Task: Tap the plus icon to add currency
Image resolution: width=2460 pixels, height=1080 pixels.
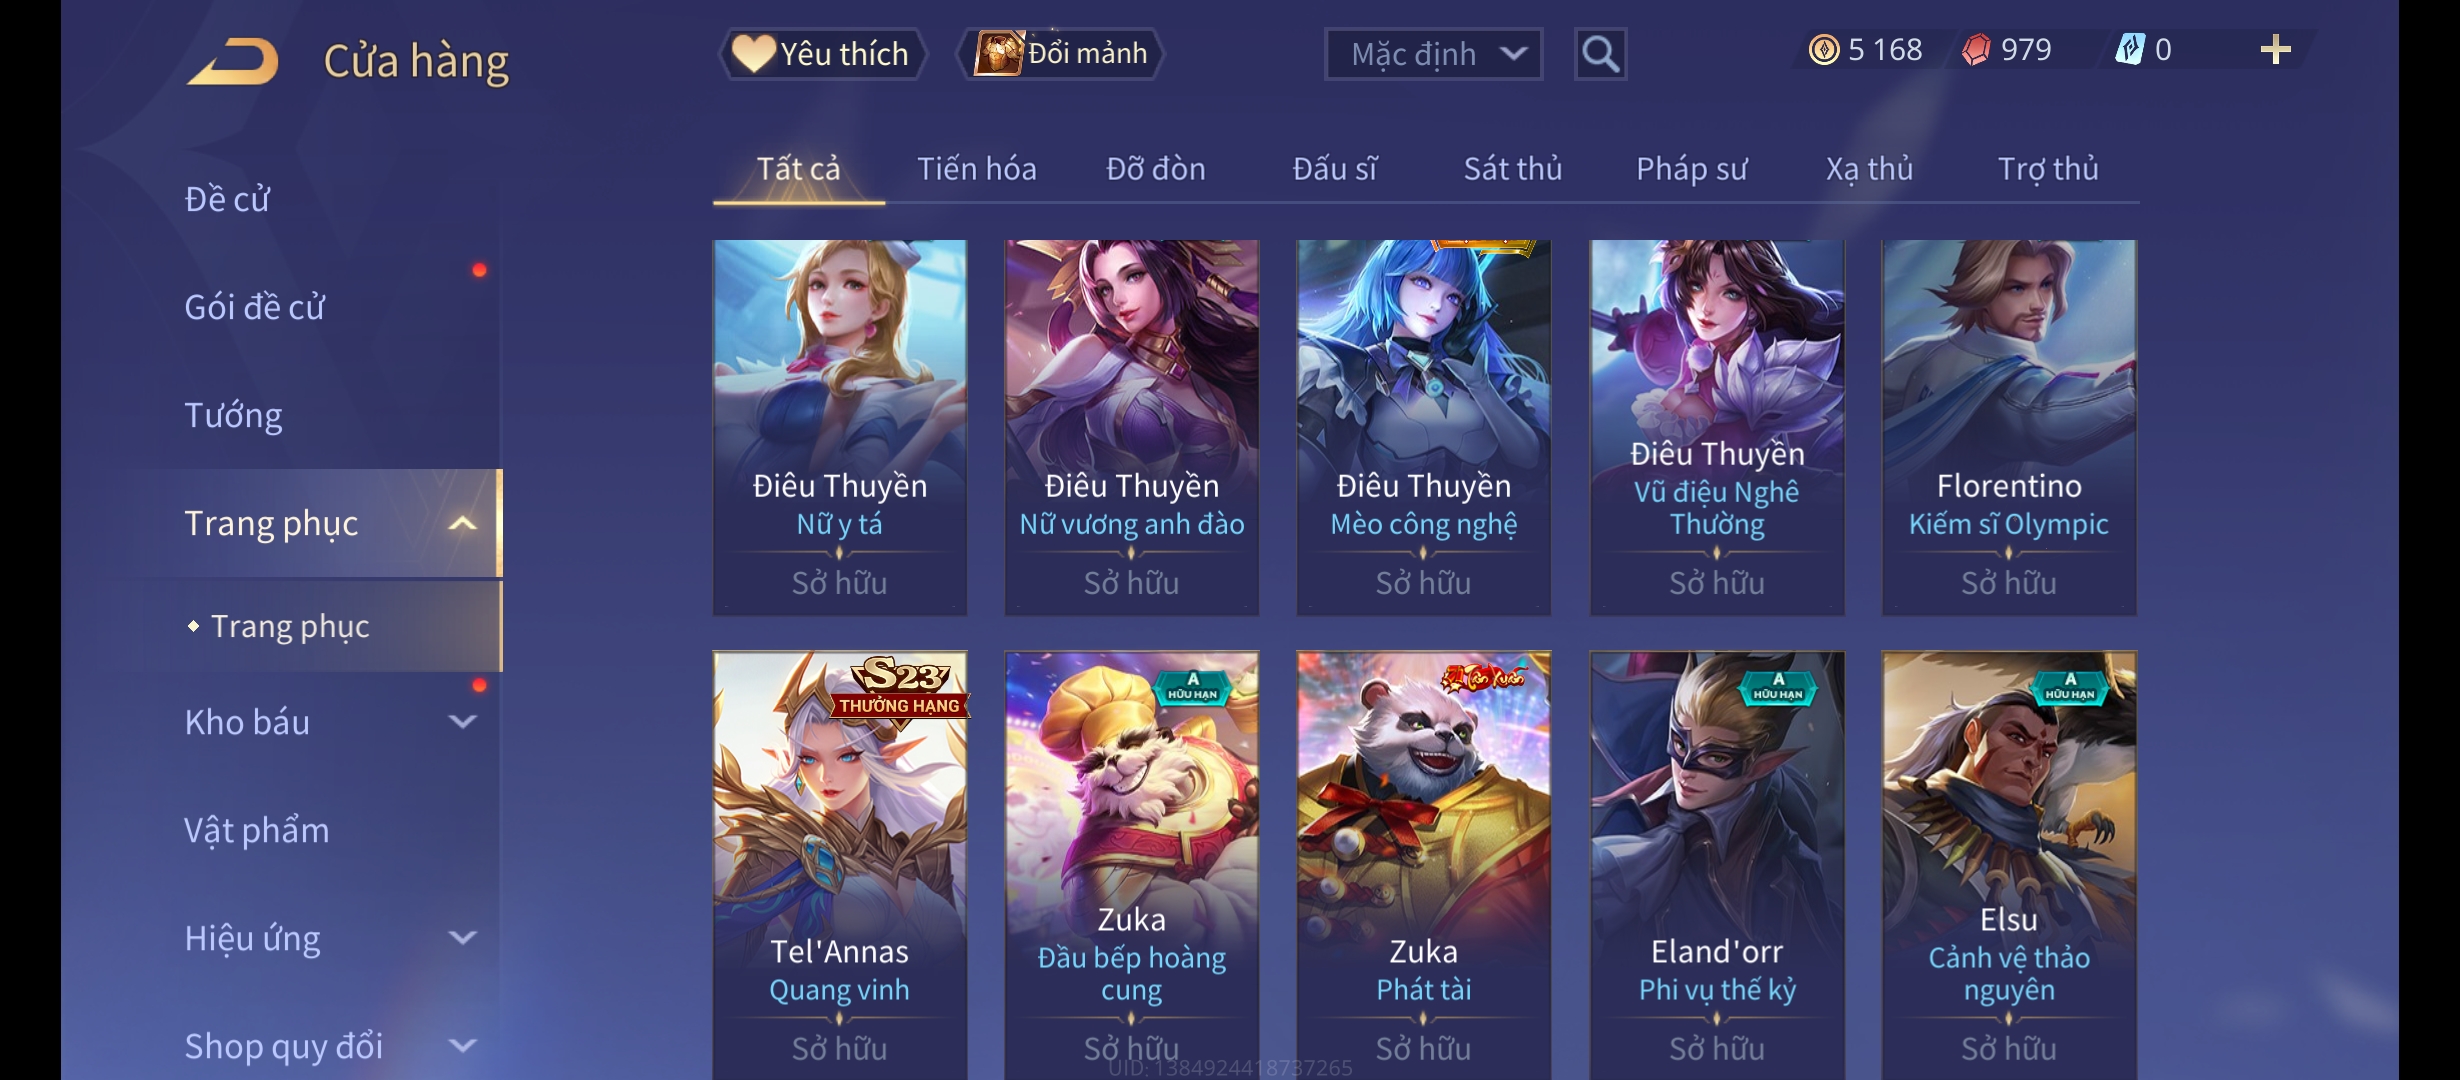Action: (2275, 50)
